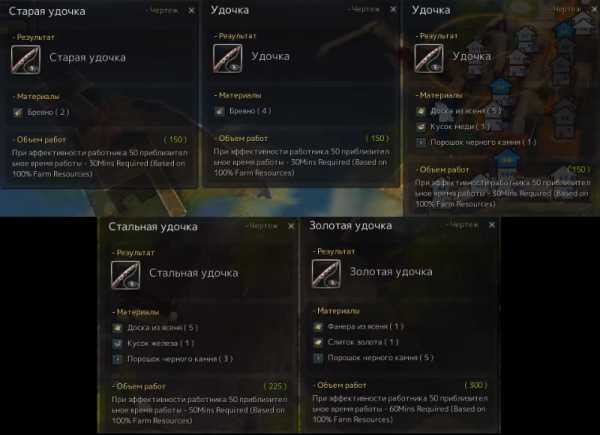
Task: Click the Кусок железа material icon
Action: tap(117, 343)
